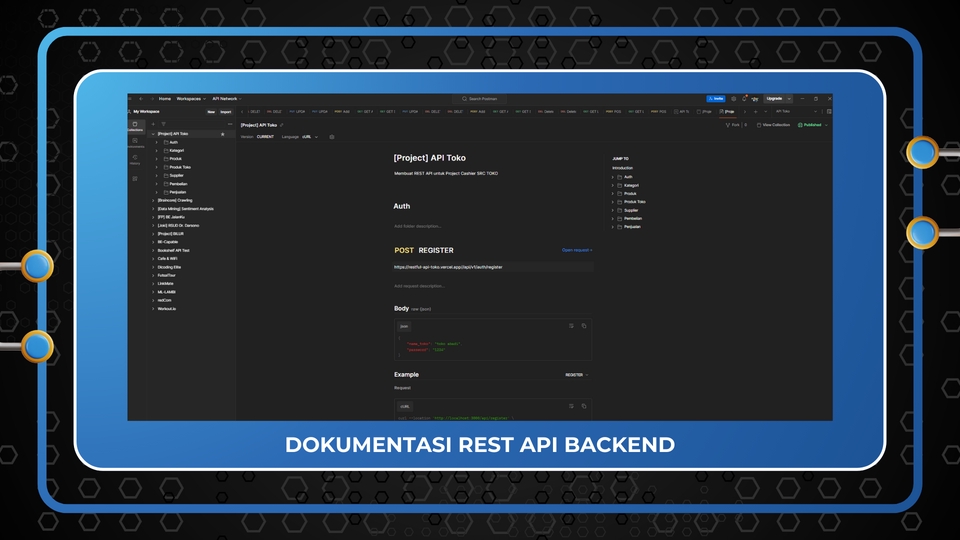Click the register endpoint URL text
The width and height of the screenshot is (960, 540).
click(448, 268)
